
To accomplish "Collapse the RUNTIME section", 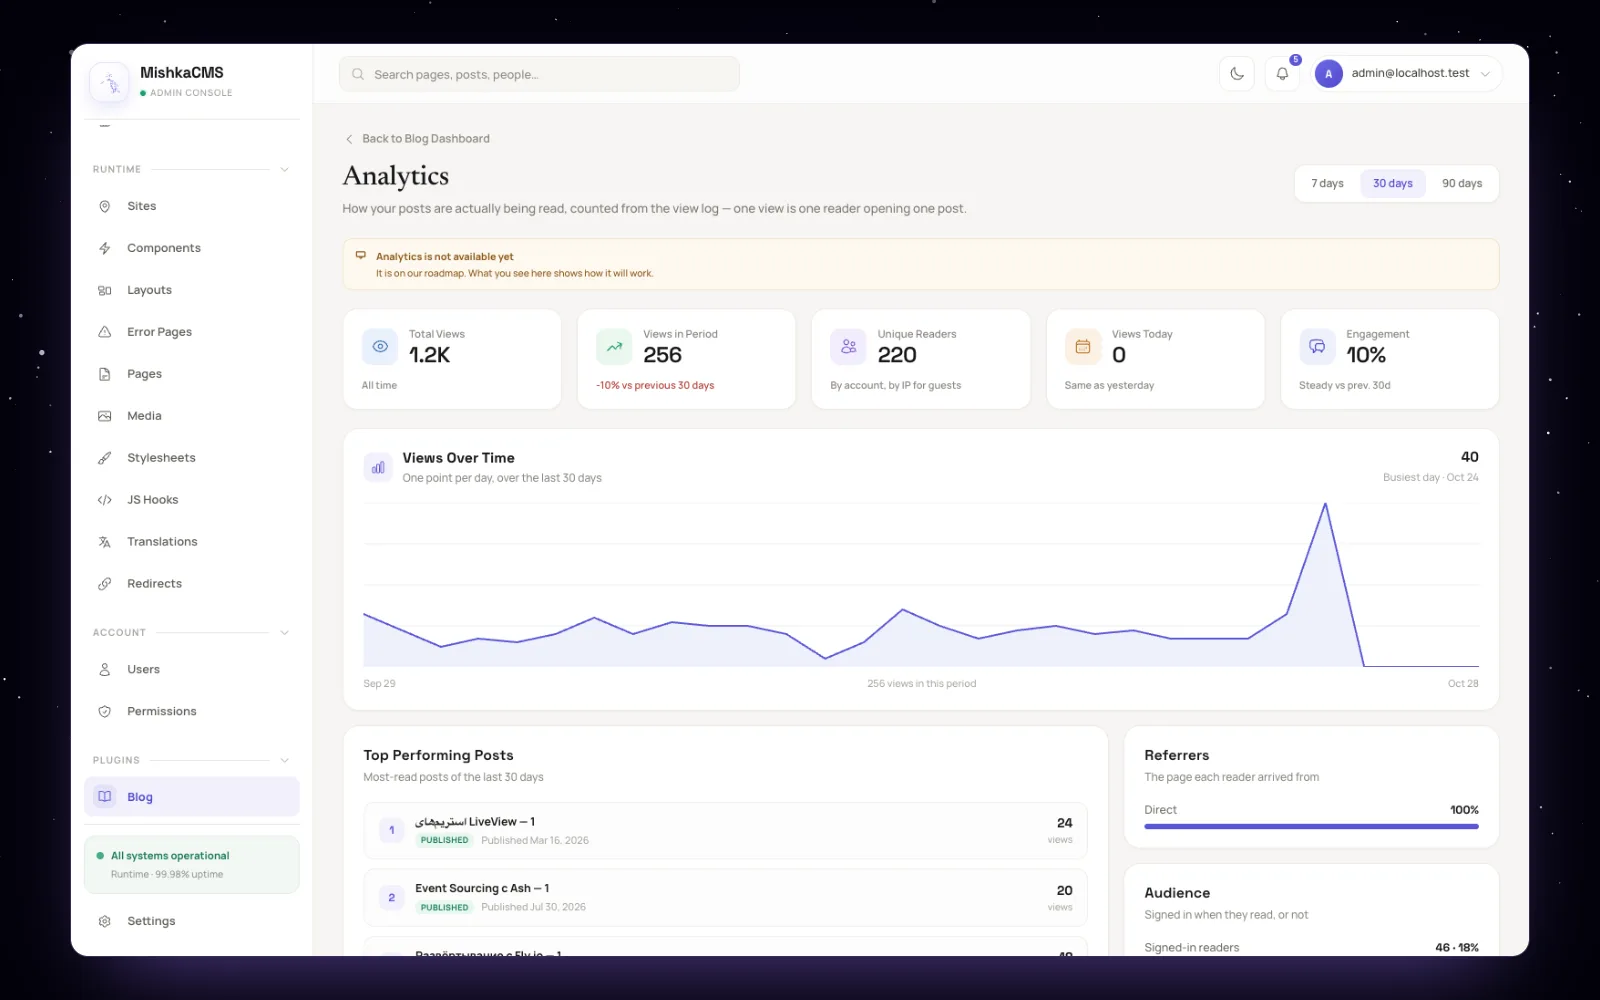I will (x=284, y=170).
